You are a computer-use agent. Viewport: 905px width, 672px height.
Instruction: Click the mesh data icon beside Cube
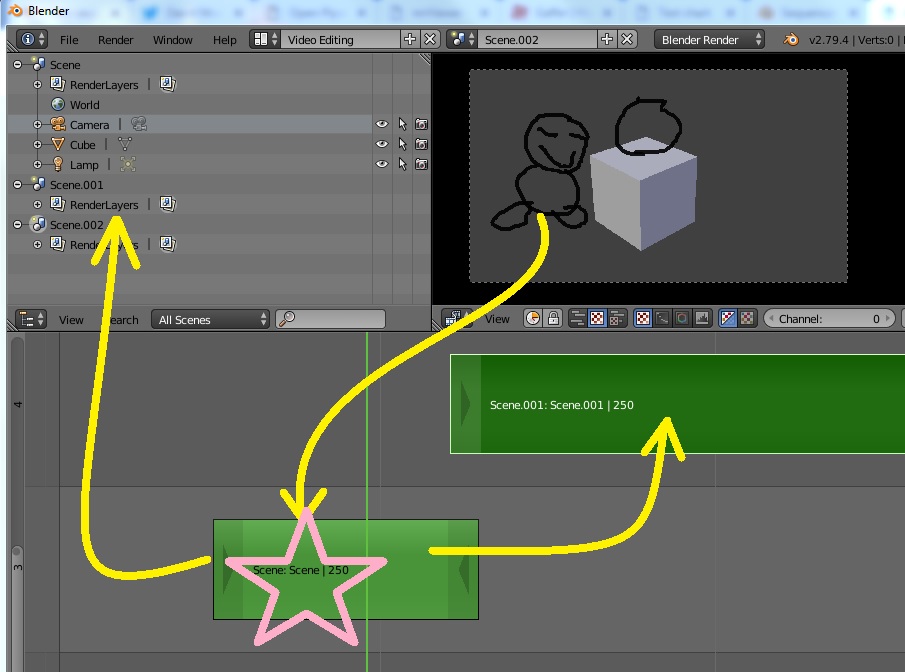(x=125, y=144)
